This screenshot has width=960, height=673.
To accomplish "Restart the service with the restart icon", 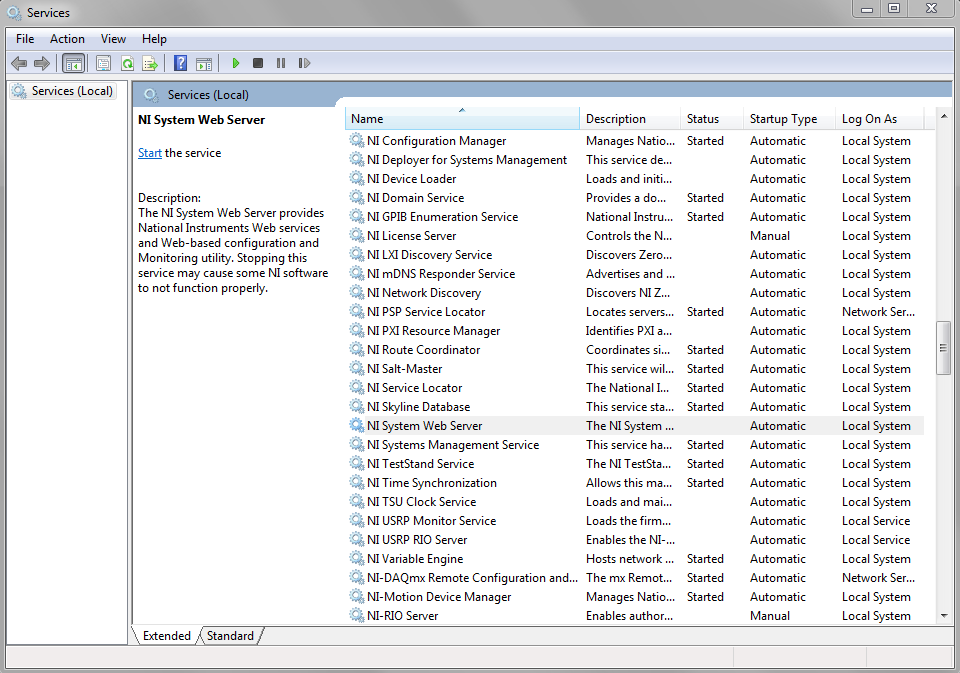I will (x=304, y=63).
